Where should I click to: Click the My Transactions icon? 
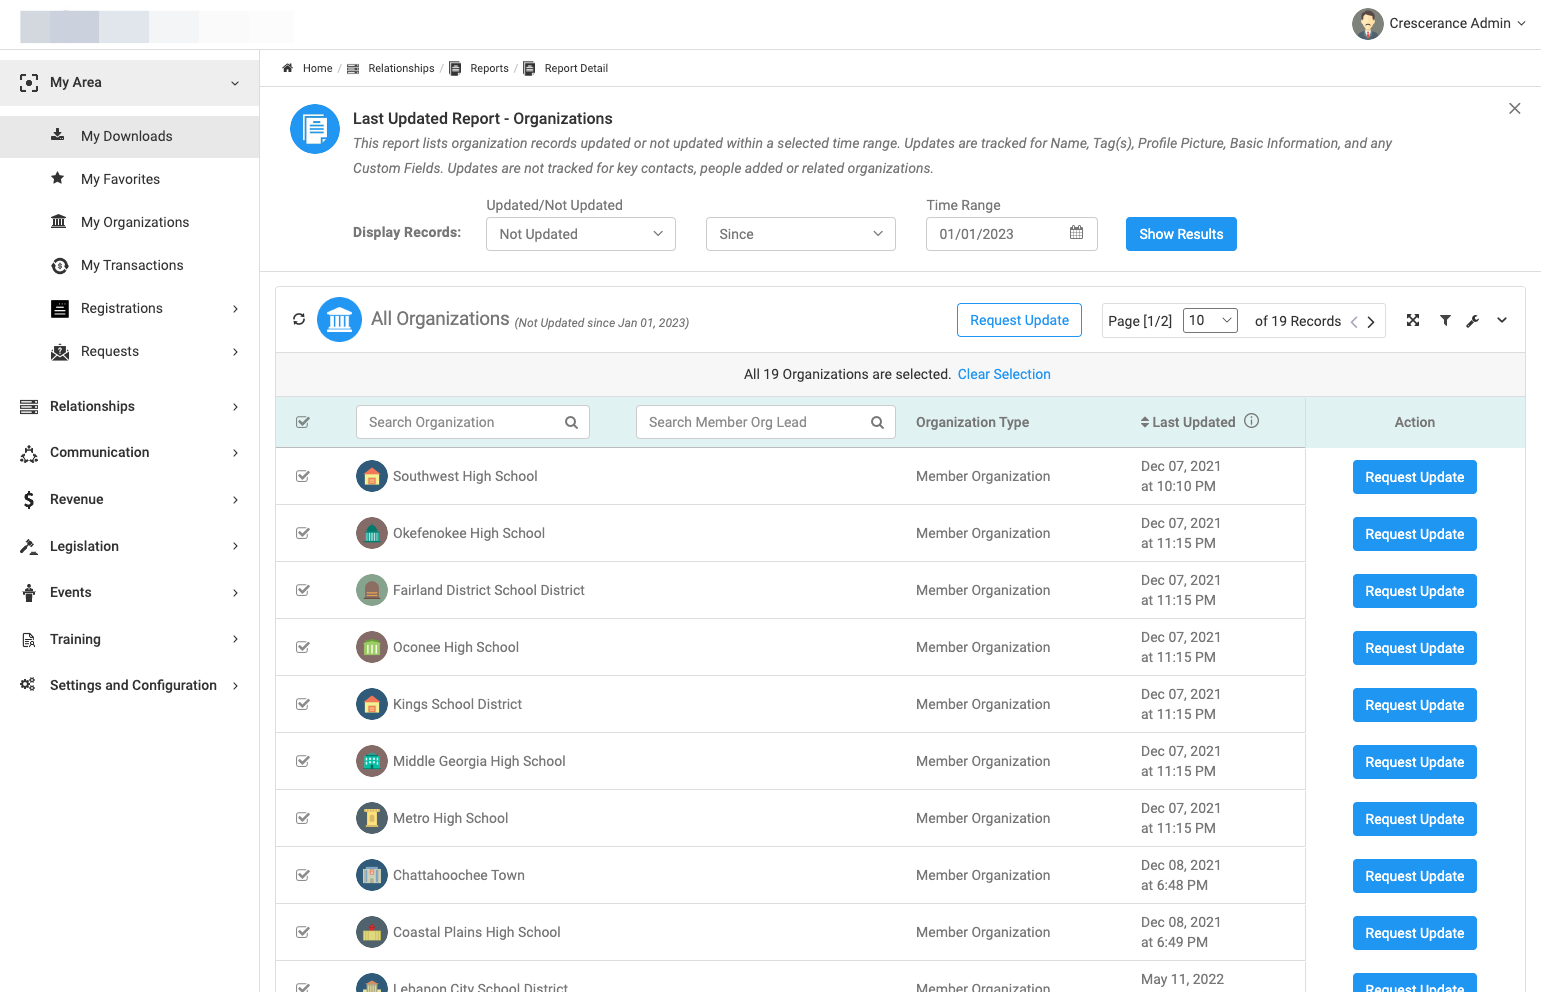click(x=60, y=265)
